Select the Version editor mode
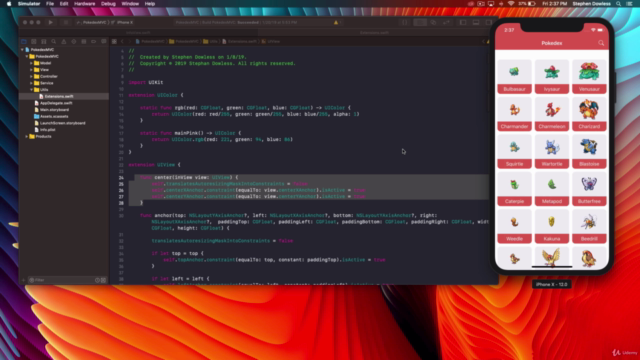The height and width of the screenshot is (360, 640). [447, 22]
